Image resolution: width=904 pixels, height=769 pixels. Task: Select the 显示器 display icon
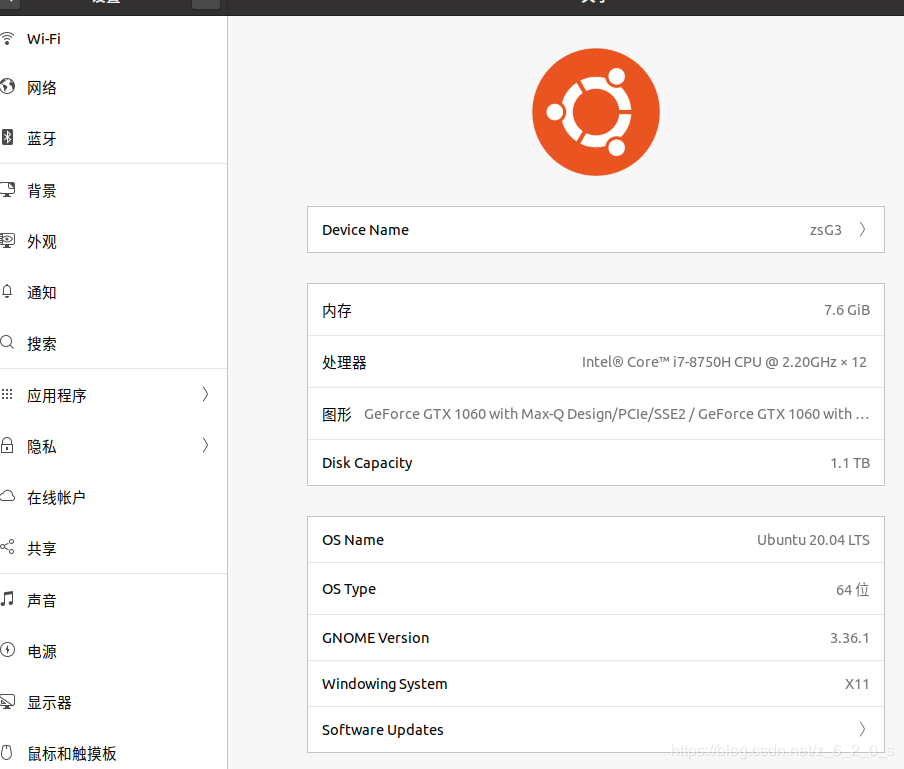pyautogui.click(x=17, y=702)
